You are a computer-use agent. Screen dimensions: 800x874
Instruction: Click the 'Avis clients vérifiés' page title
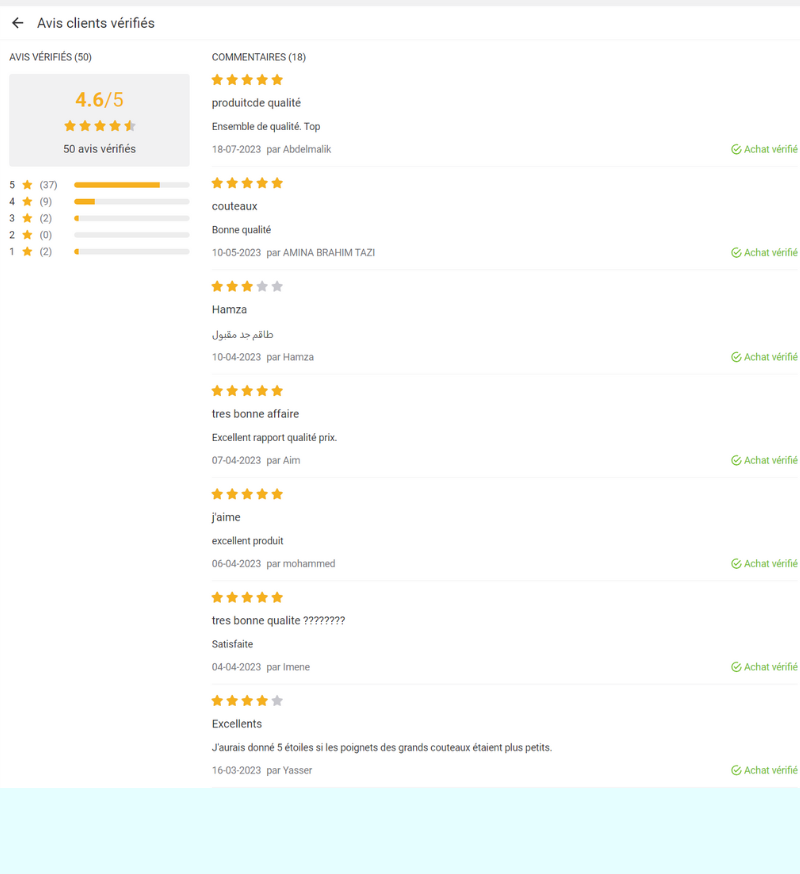(96, 23)
